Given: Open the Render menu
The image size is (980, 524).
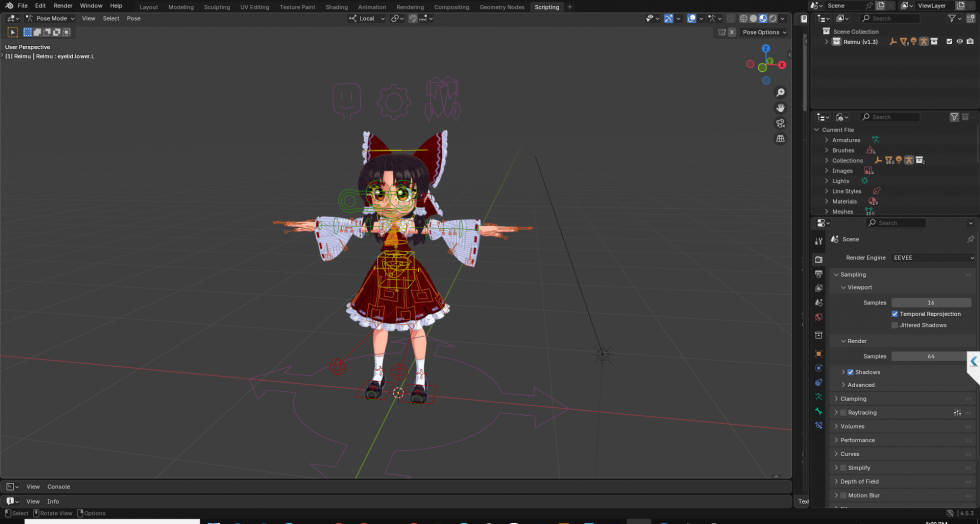Looking at the screenshot, I should coord(62,6).
